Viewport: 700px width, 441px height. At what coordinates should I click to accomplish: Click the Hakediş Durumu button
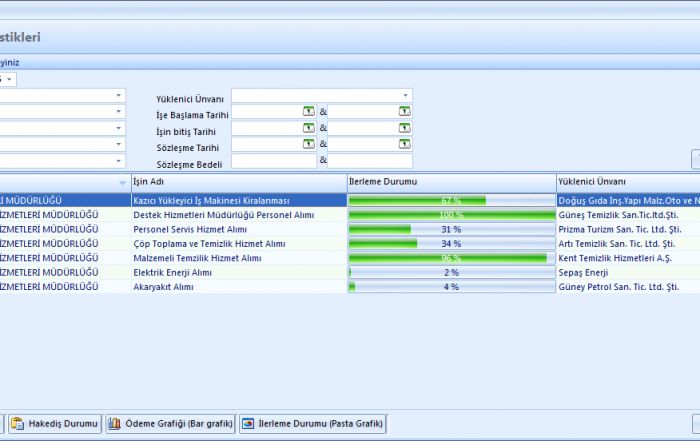tap(57, 424)
